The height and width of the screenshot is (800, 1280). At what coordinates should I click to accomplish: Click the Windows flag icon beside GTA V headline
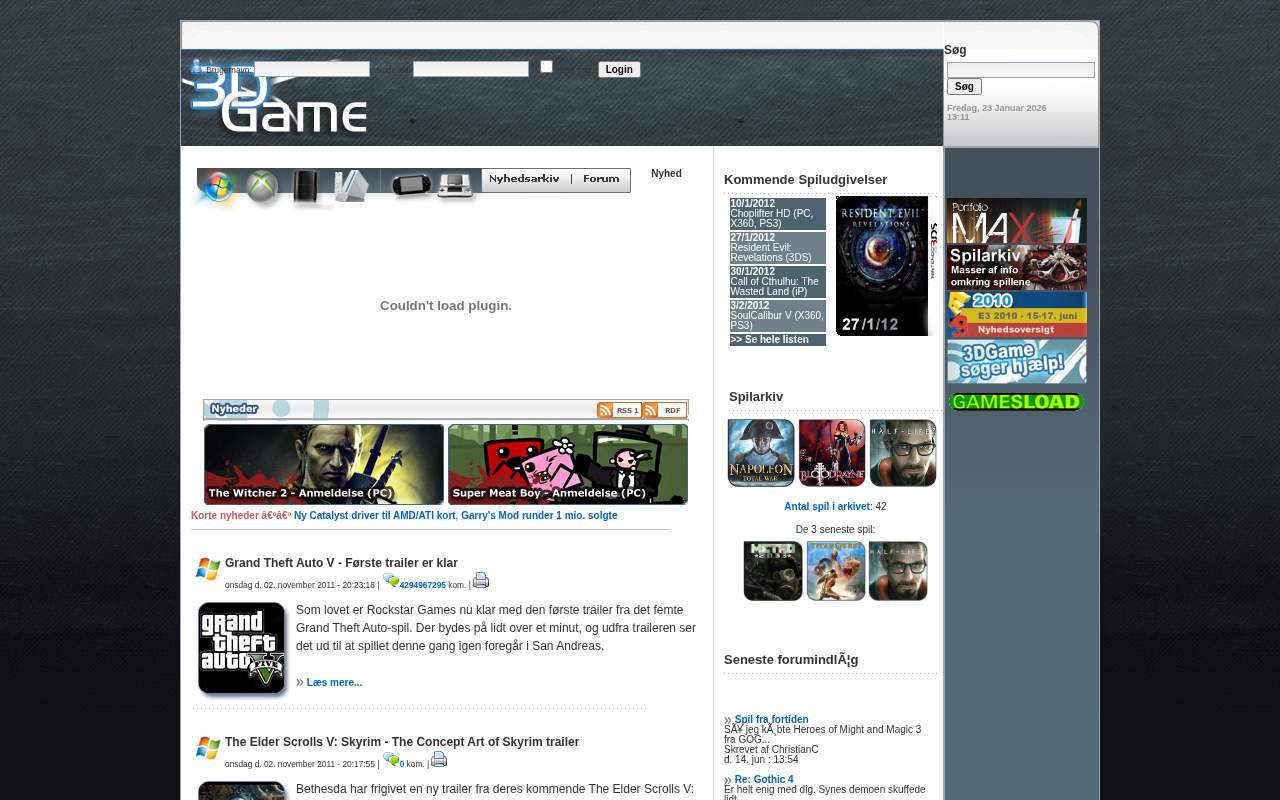click(x=208, y=569)
